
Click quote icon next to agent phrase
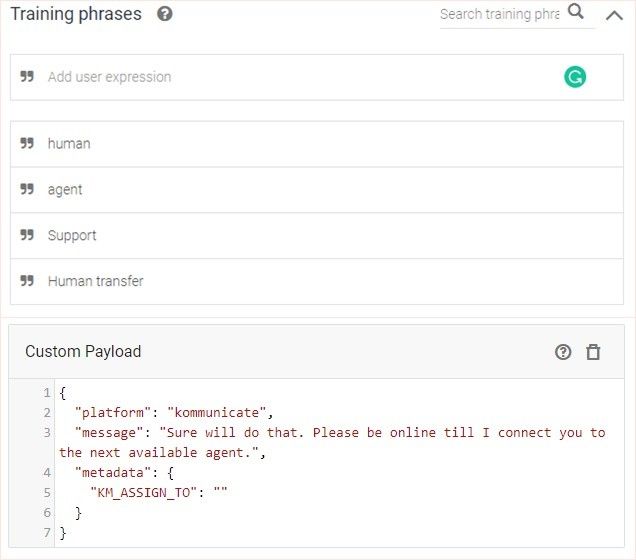[27, 189]
